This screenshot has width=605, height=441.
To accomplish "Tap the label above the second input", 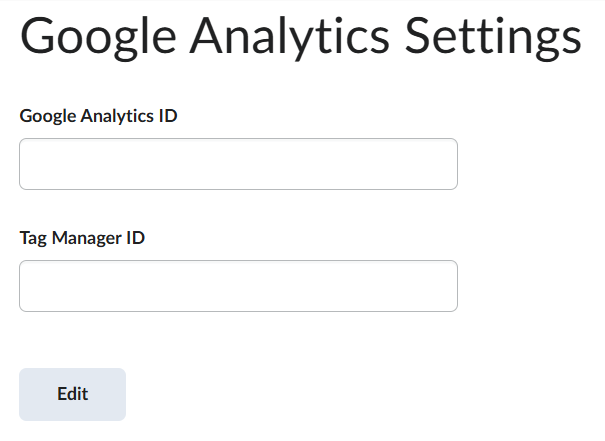I will pyautogui.click(x=82, y=238).
